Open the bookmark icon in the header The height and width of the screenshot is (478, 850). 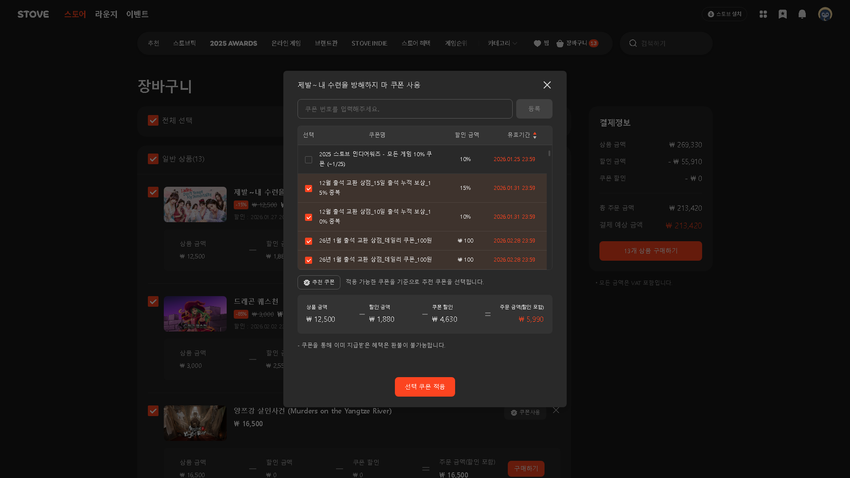tap(782, 14)
